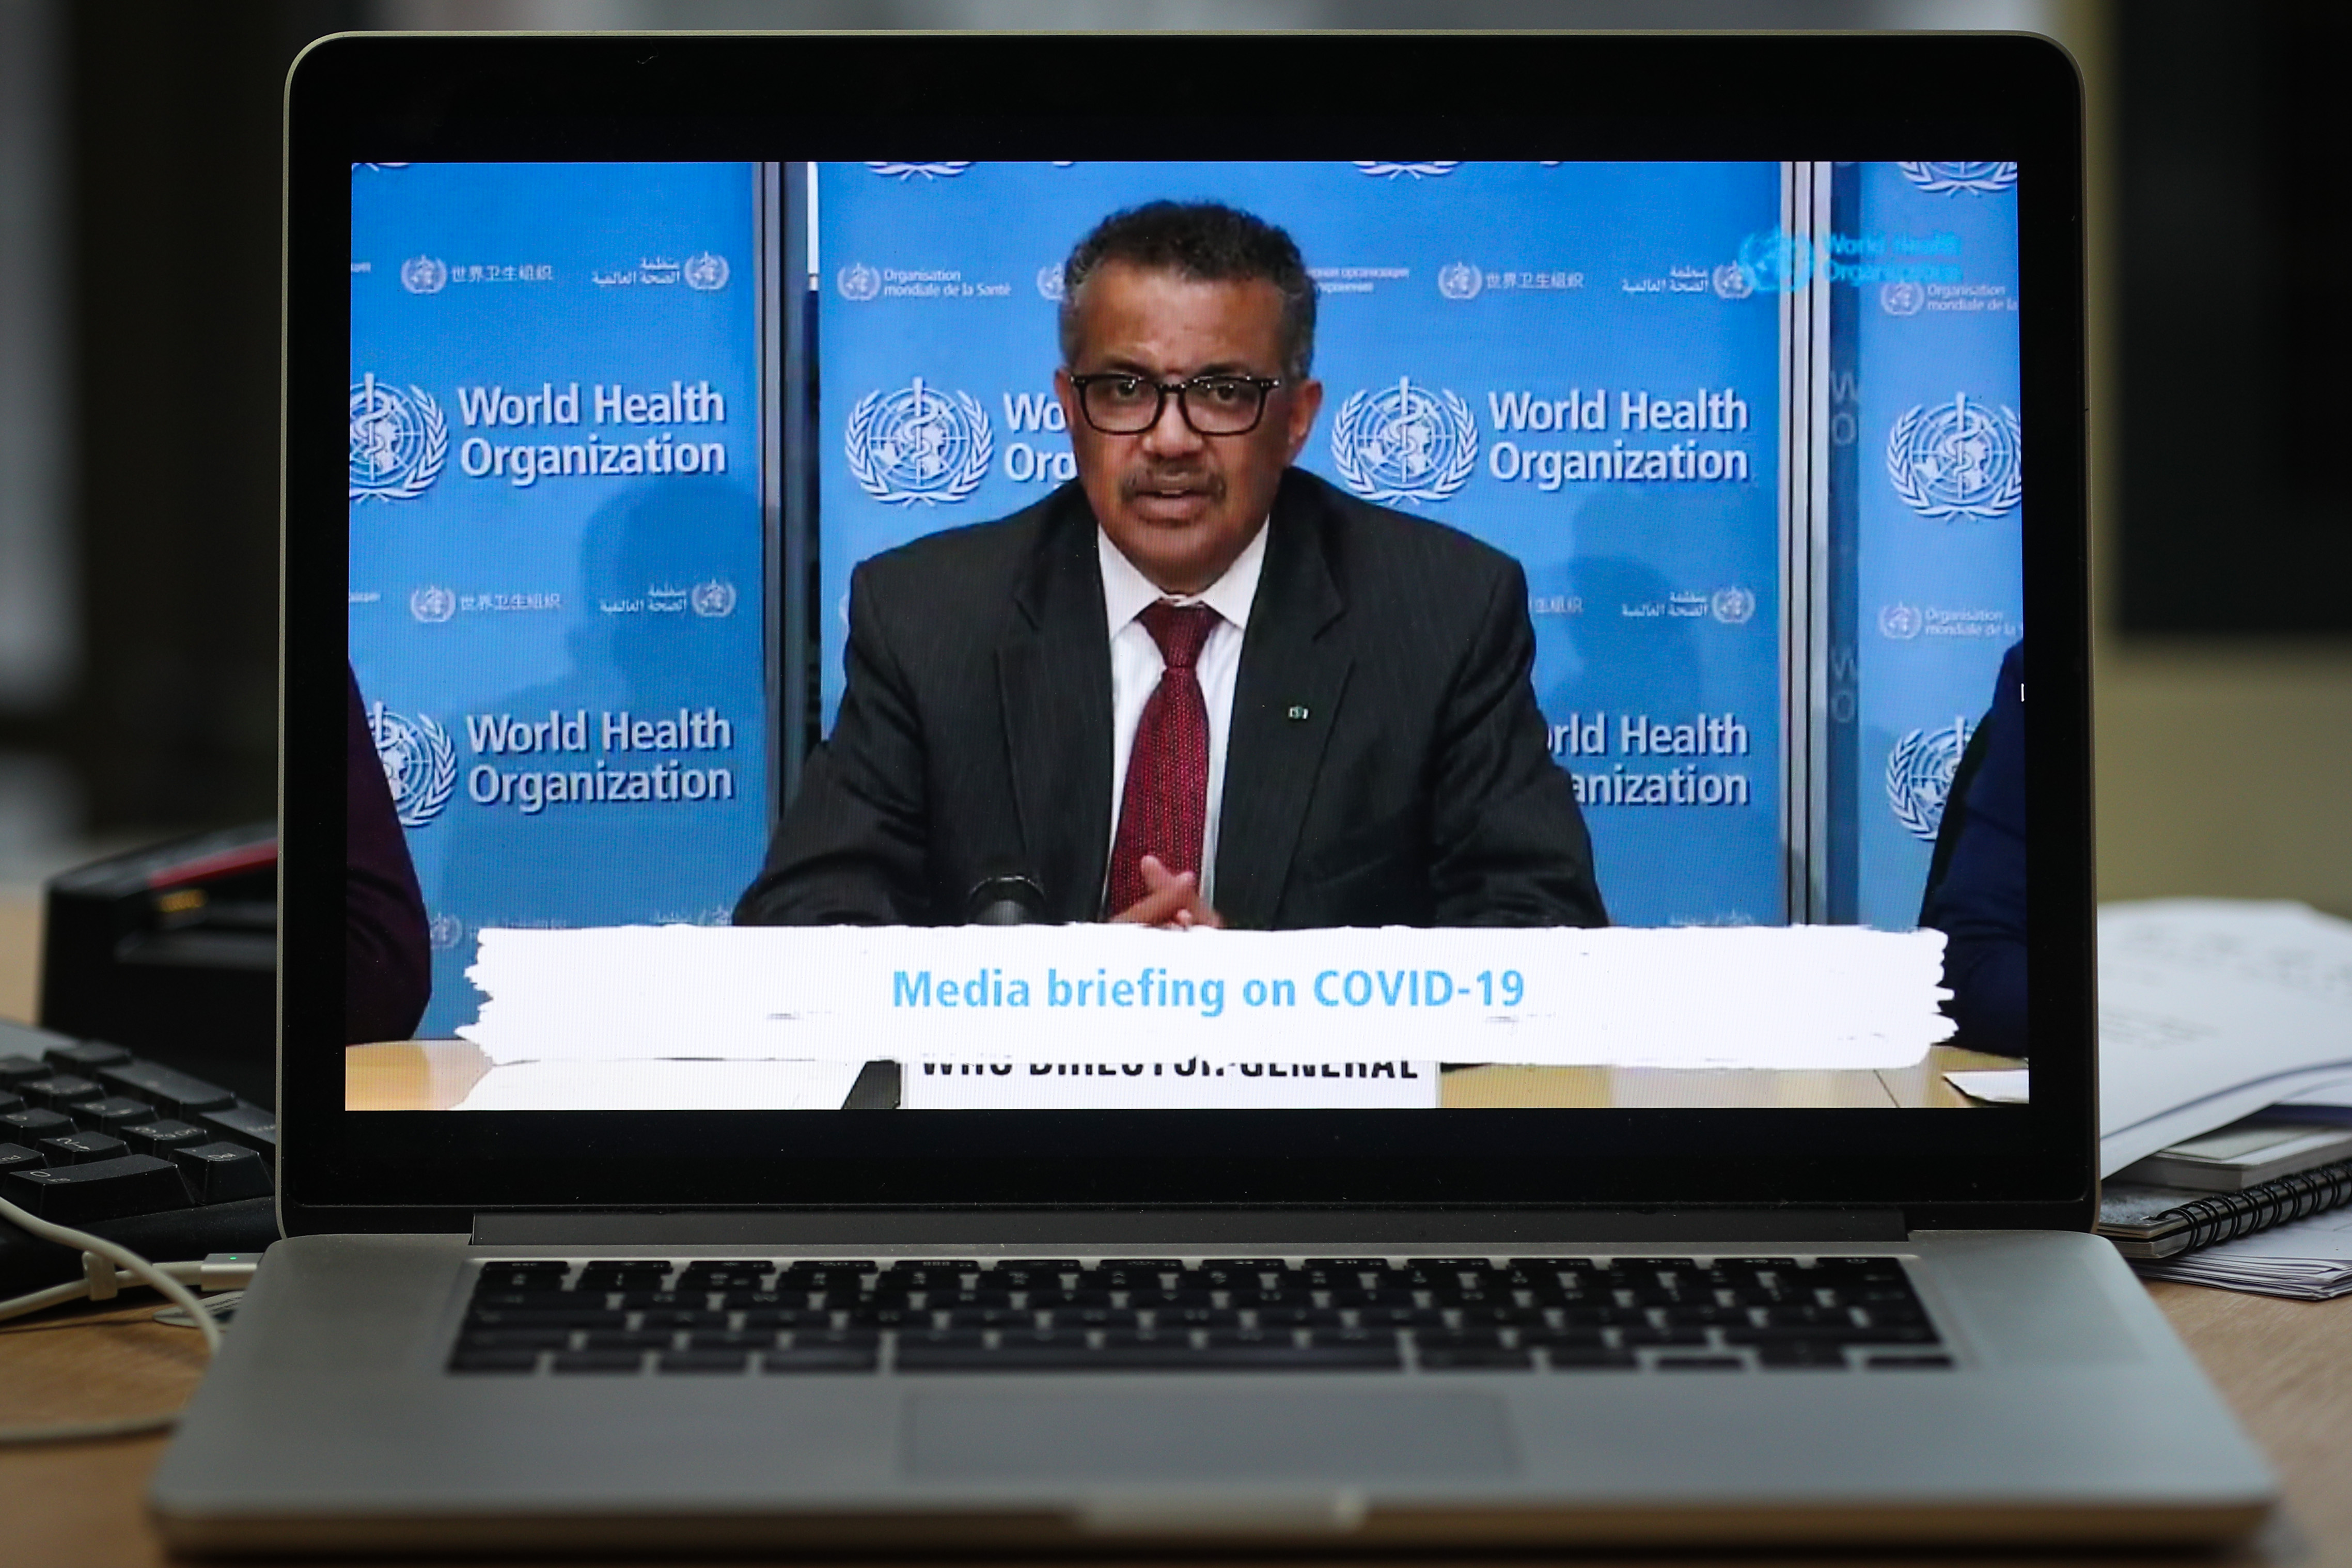The height and width of the screenshot is (1568, 2352).
Task: Click the French "Organisation mondiale de la Santé" logo above speaker's shoulder
Action: [924, 282]
